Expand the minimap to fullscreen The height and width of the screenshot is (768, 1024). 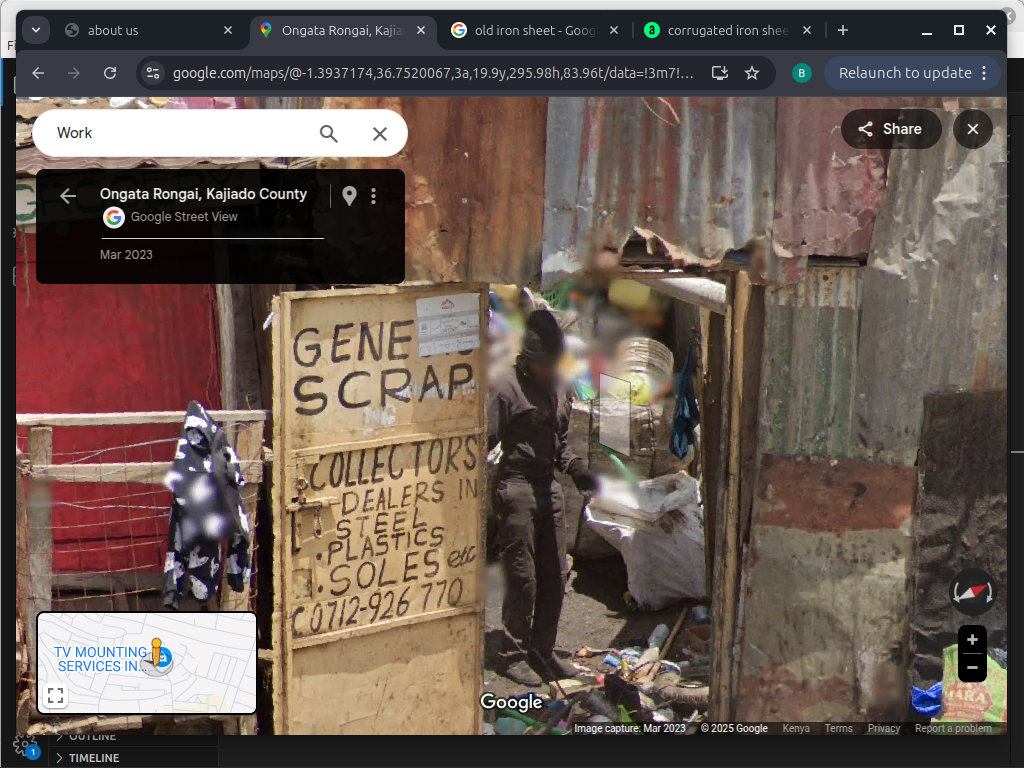pos(56,695)
